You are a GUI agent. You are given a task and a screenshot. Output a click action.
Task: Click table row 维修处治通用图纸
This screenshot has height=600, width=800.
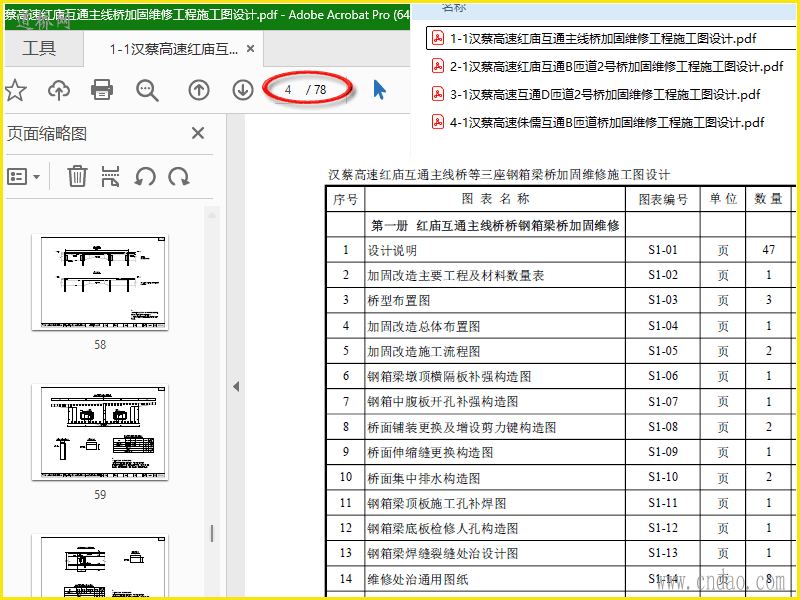[x=560, y=579]
